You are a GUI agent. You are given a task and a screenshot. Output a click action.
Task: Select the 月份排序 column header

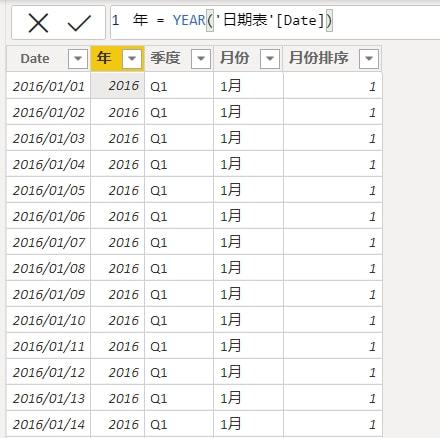click(x=319, y=58)
